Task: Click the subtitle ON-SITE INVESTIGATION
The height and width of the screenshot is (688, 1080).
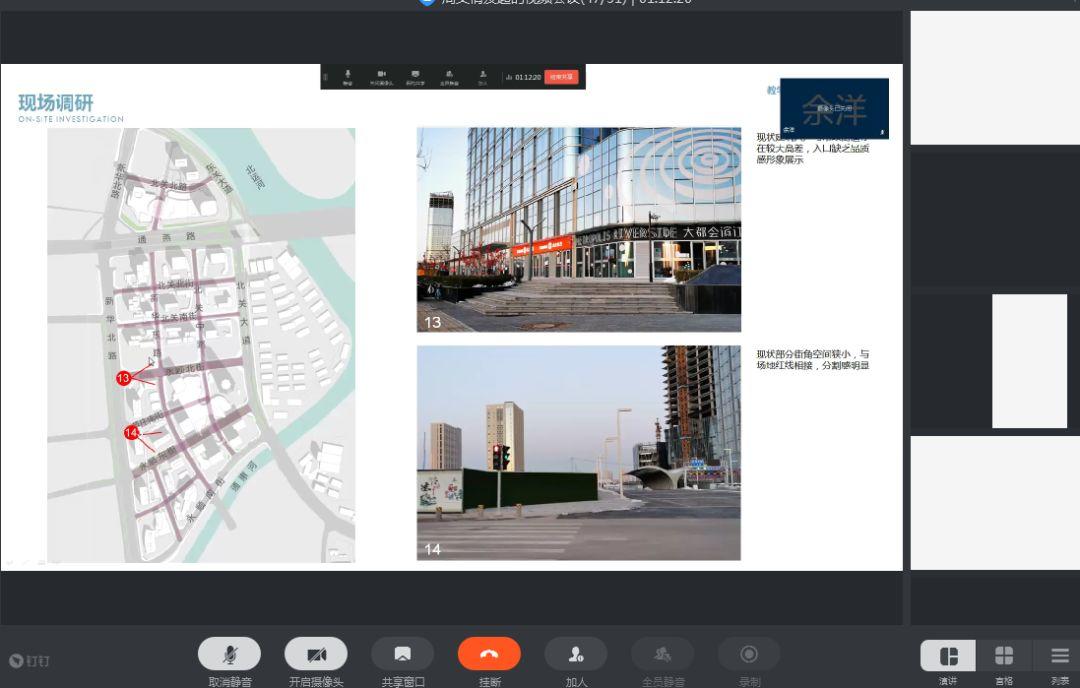Action: tap(71, 119)
